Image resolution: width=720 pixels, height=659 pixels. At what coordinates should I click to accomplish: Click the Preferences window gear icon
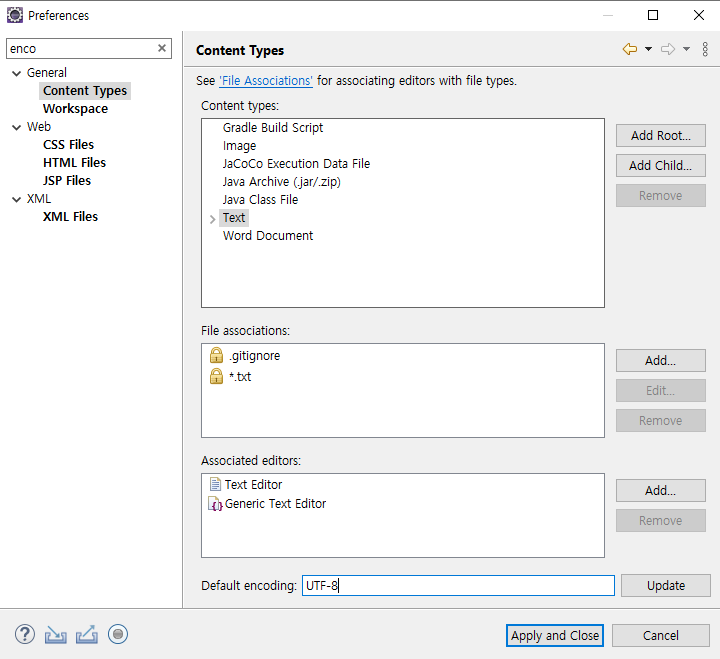pyautogui.click(x=15, y=15)
